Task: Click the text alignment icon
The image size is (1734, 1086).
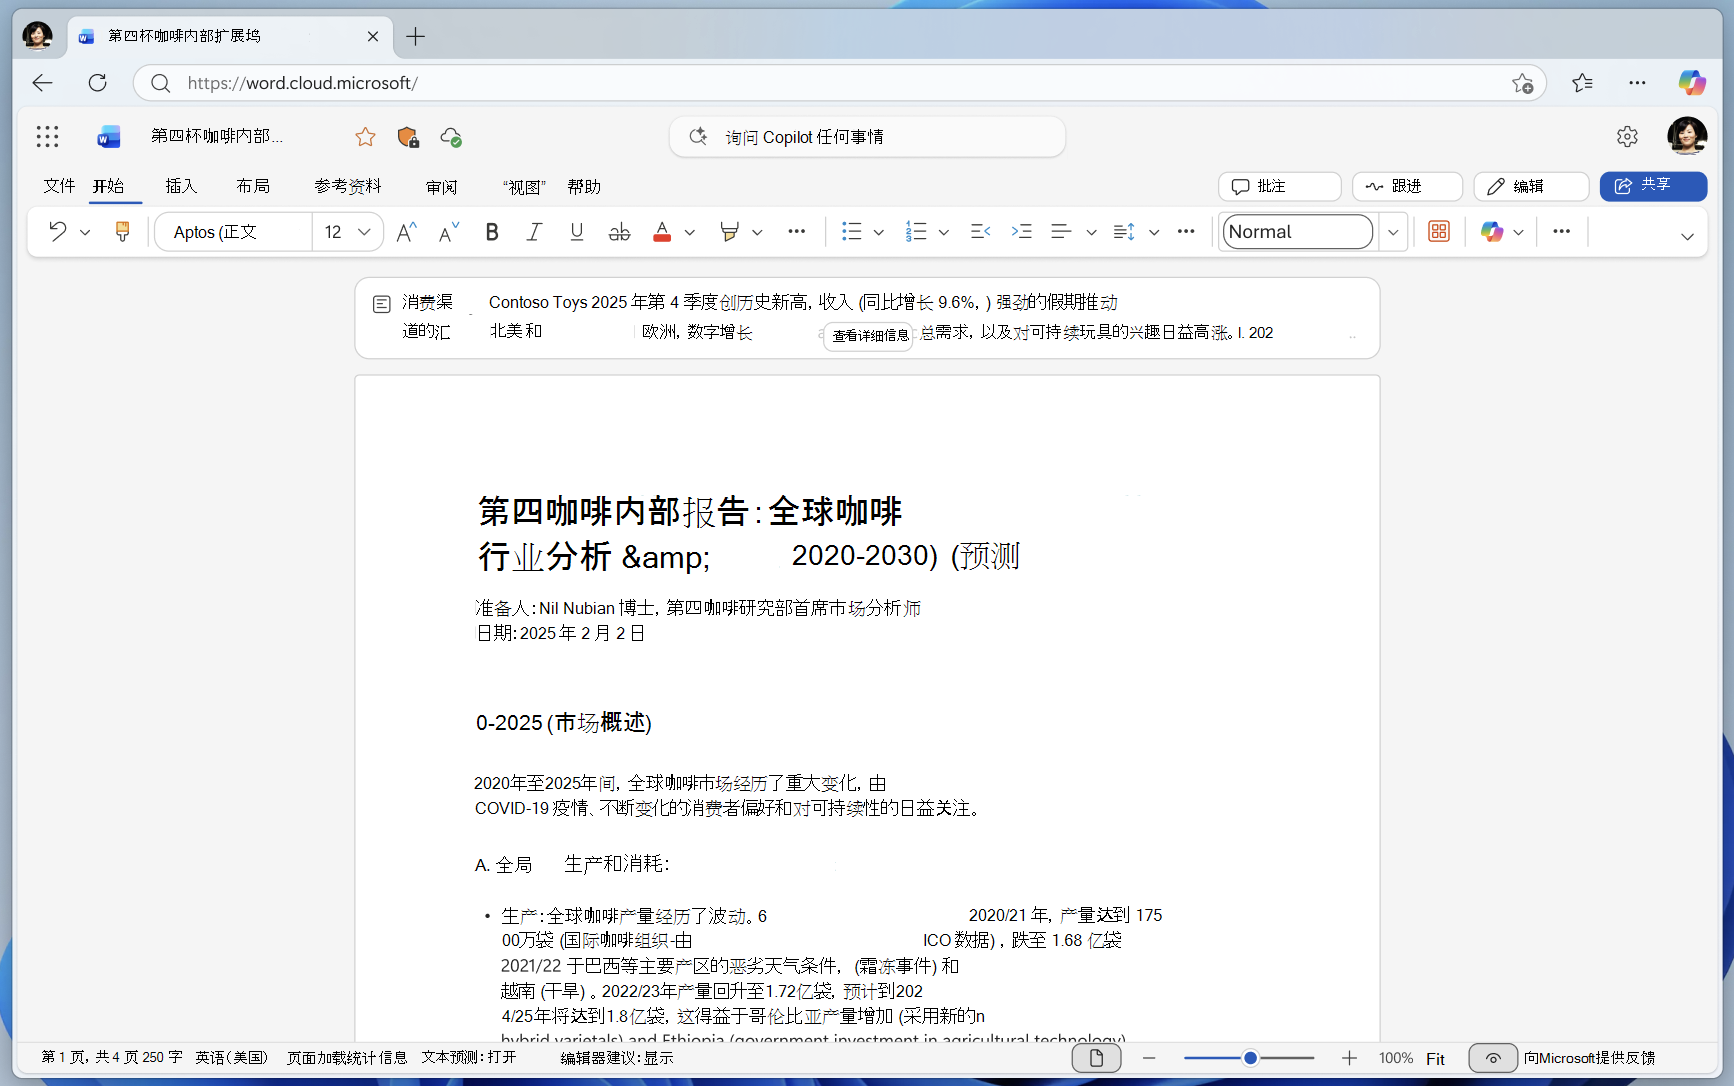Action: [1062, 232]
